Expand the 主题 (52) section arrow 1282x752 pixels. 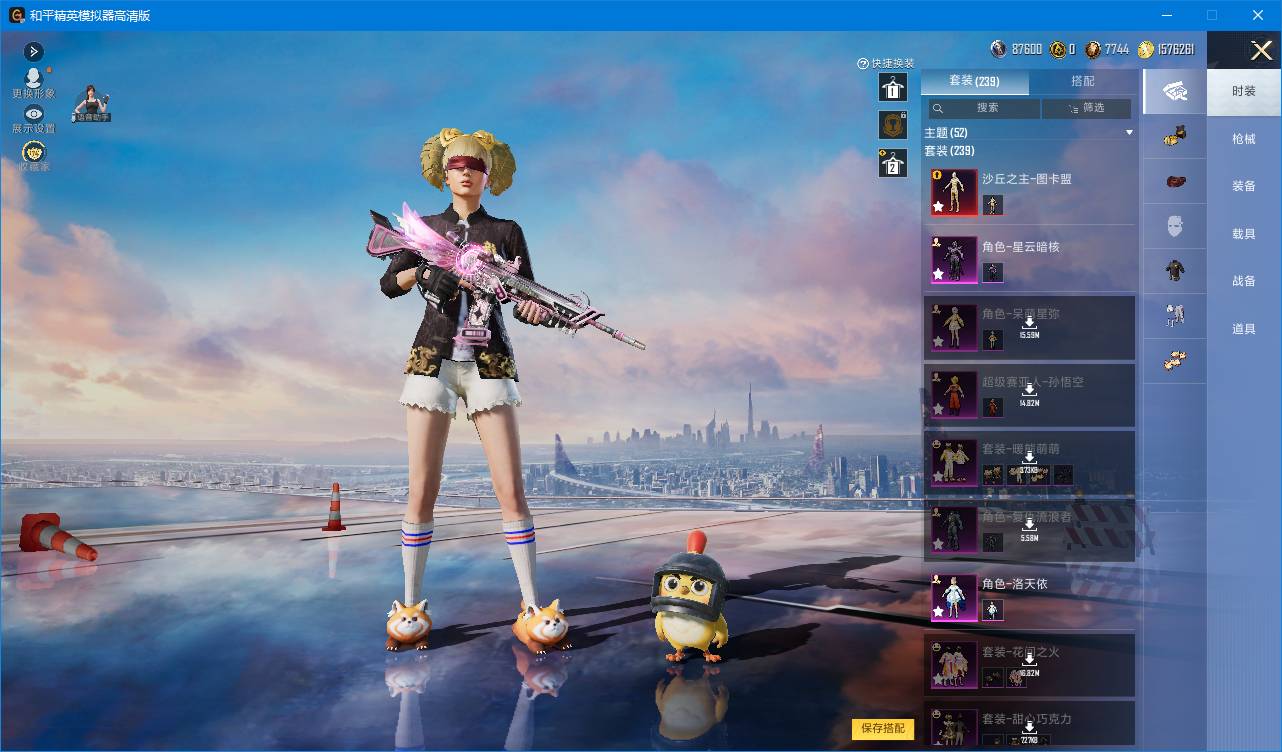tap(1129, 132)
